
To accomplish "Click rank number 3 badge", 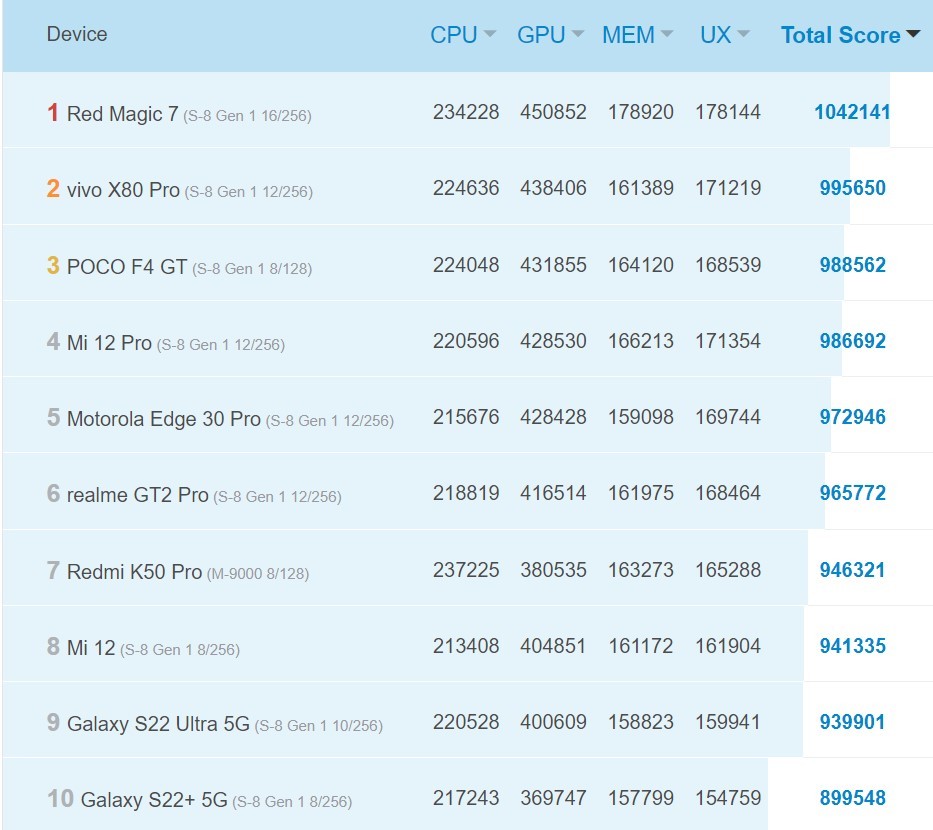I will [x=53, y=265].
